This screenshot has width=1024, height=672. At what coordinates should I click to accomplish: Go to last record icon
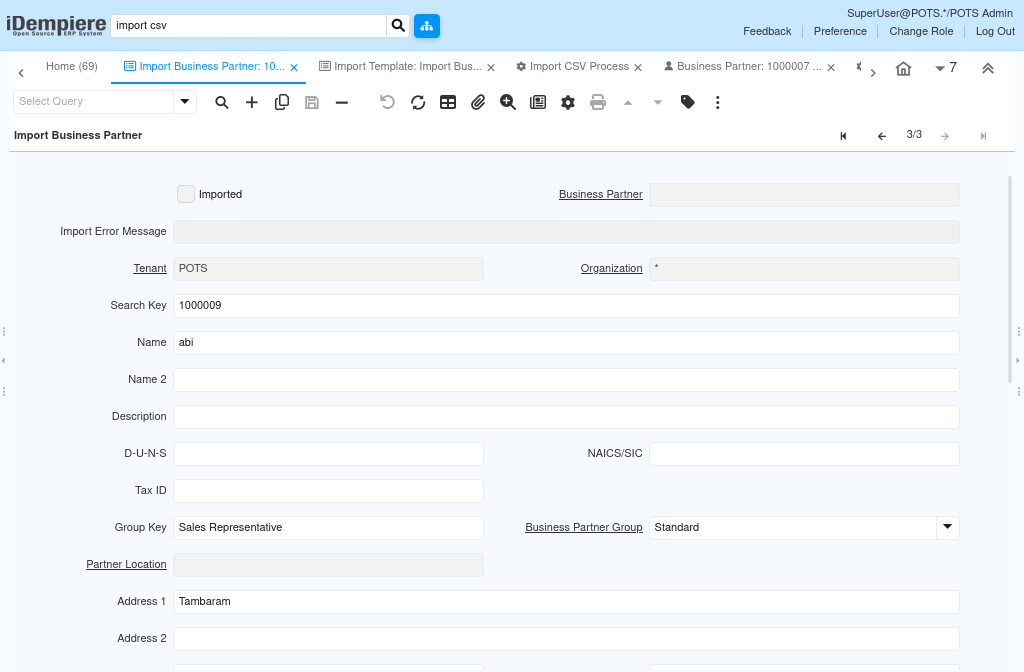(x=984, y=136)
